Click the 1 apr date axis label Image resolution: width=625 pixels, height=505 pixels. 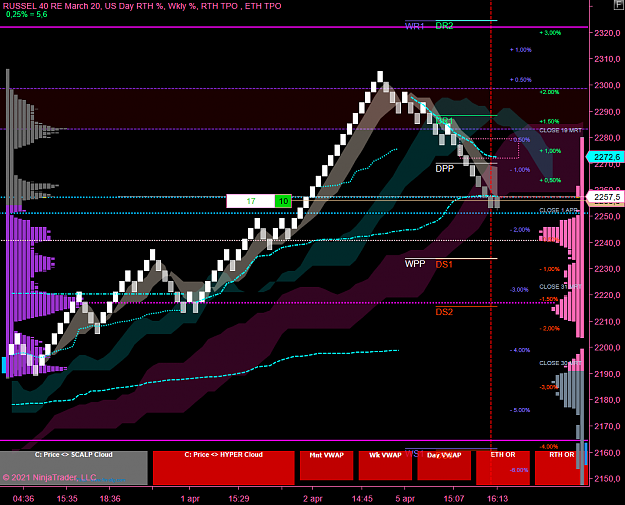(190, 499)
